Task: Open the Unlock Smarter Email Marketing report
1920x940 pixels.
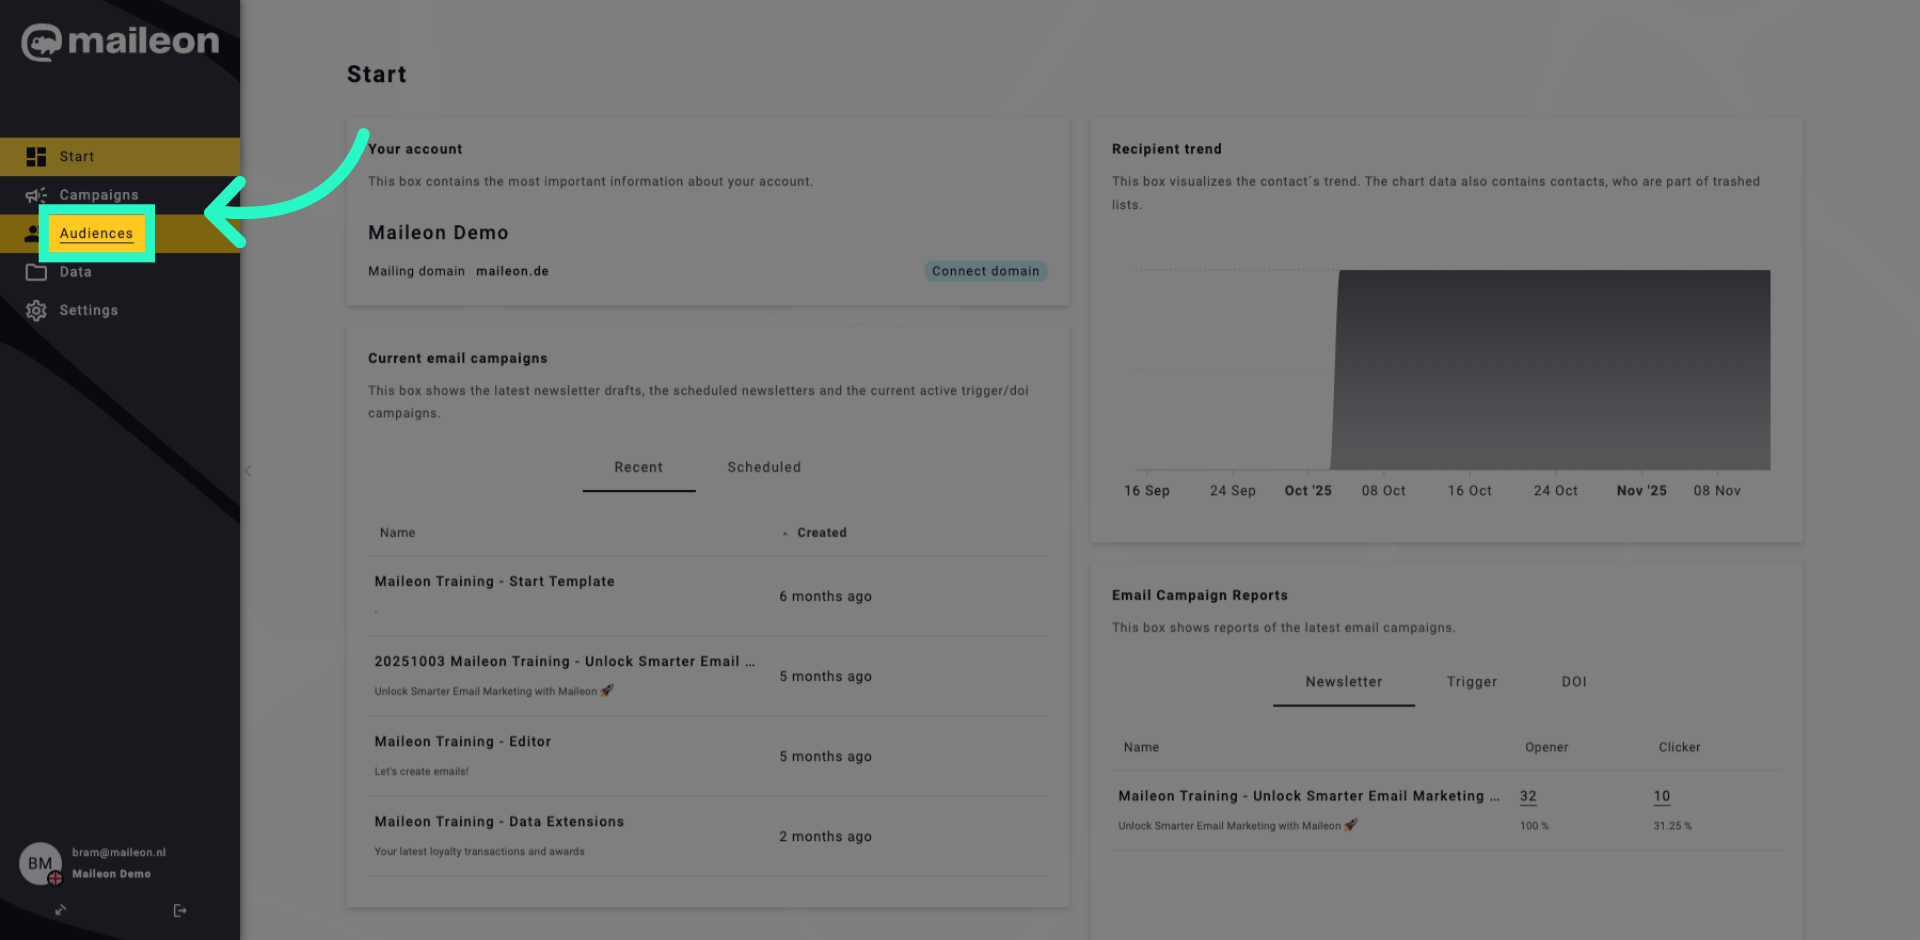Action: pos(1309,796)
